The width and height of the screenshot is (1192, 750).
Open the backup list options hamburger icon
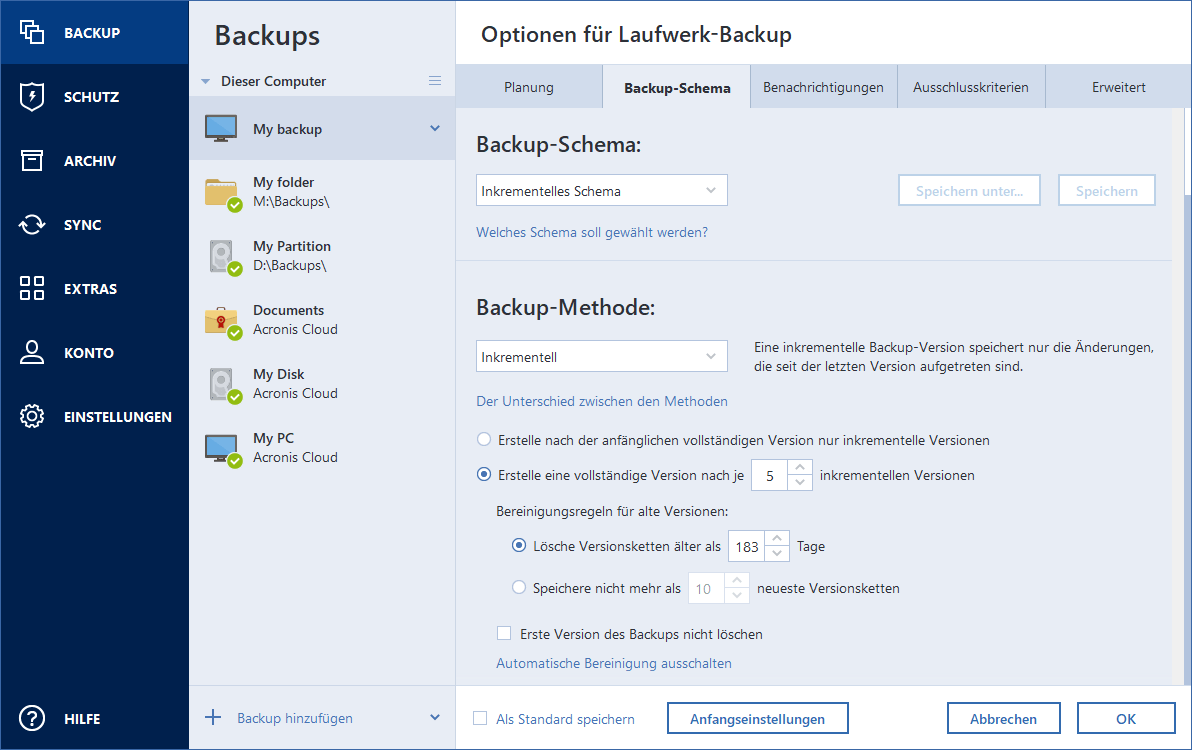435,81
